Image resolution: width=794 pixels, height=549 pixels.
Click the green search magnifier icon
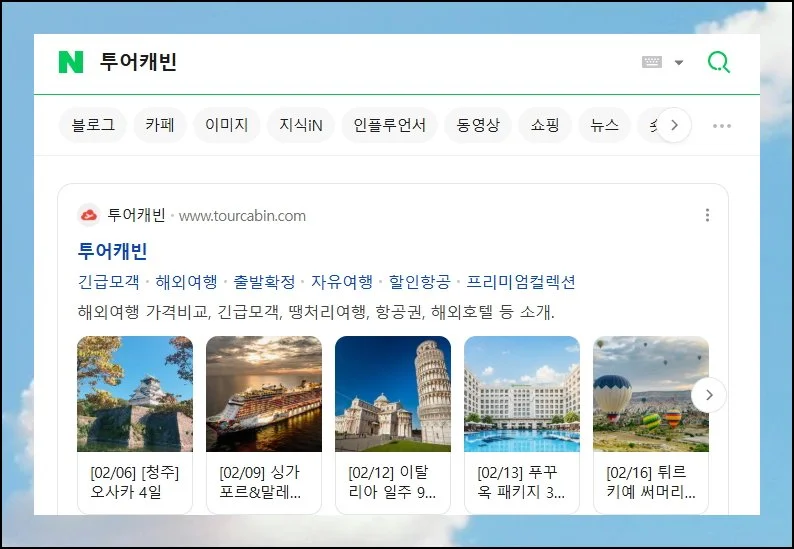(x=718, y=62)
